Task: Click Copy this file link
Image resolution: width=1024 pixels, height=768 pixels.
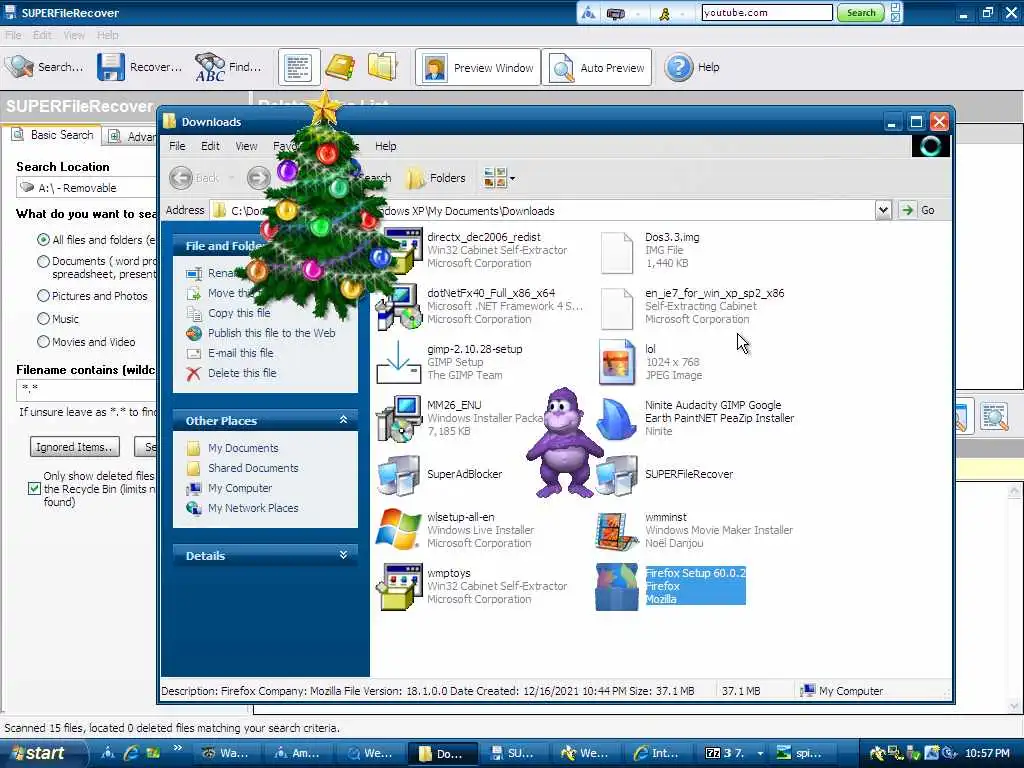Action: [x=238, y=313]
